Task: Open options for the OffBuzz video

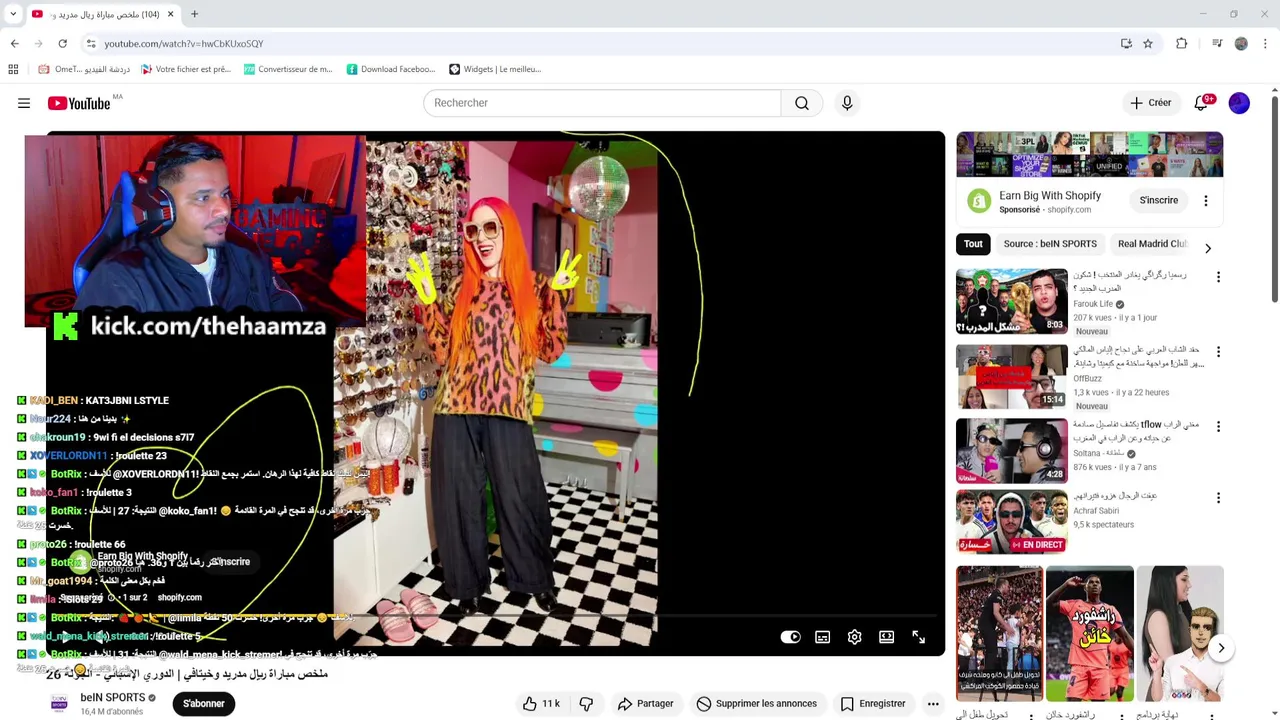Action: (x=1218, y=352)
